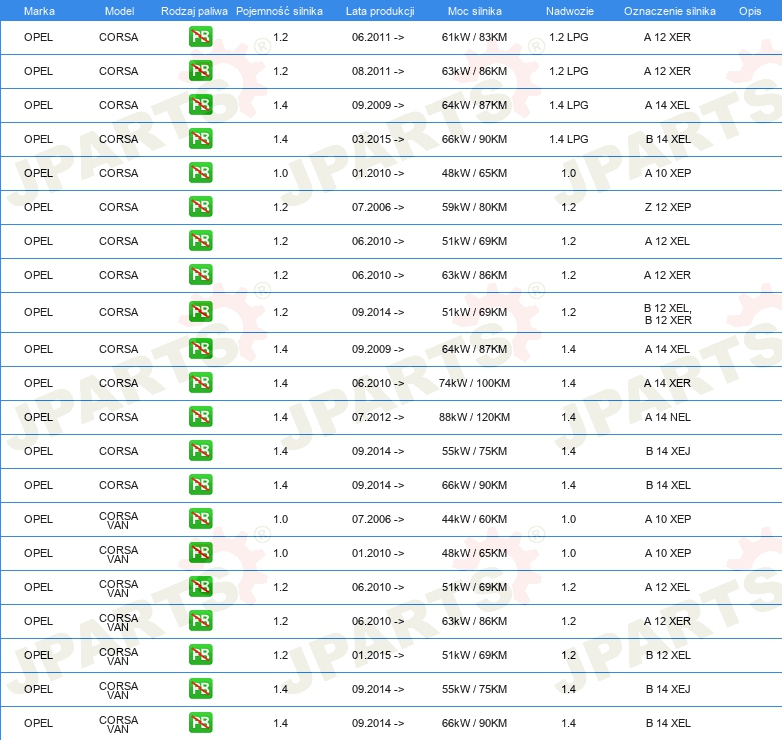Click the fuel icon in the CORSA 06.2010 51kW / 69KM row
This screenshot has width=782, height=740.
click(200, 240)
